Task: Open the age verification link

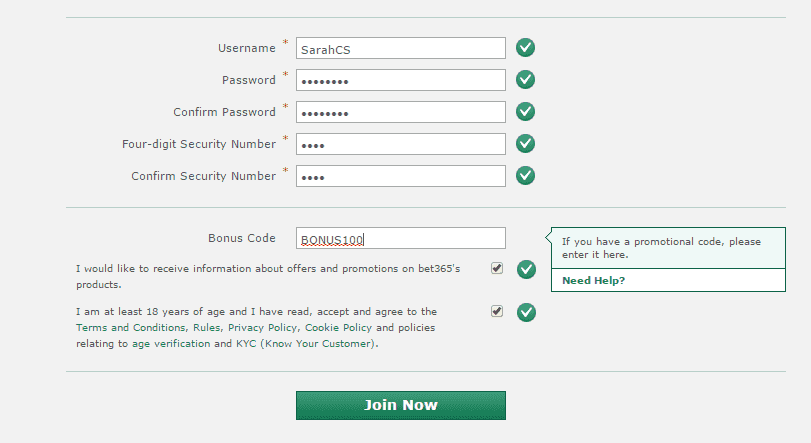Action: [171, 344]
